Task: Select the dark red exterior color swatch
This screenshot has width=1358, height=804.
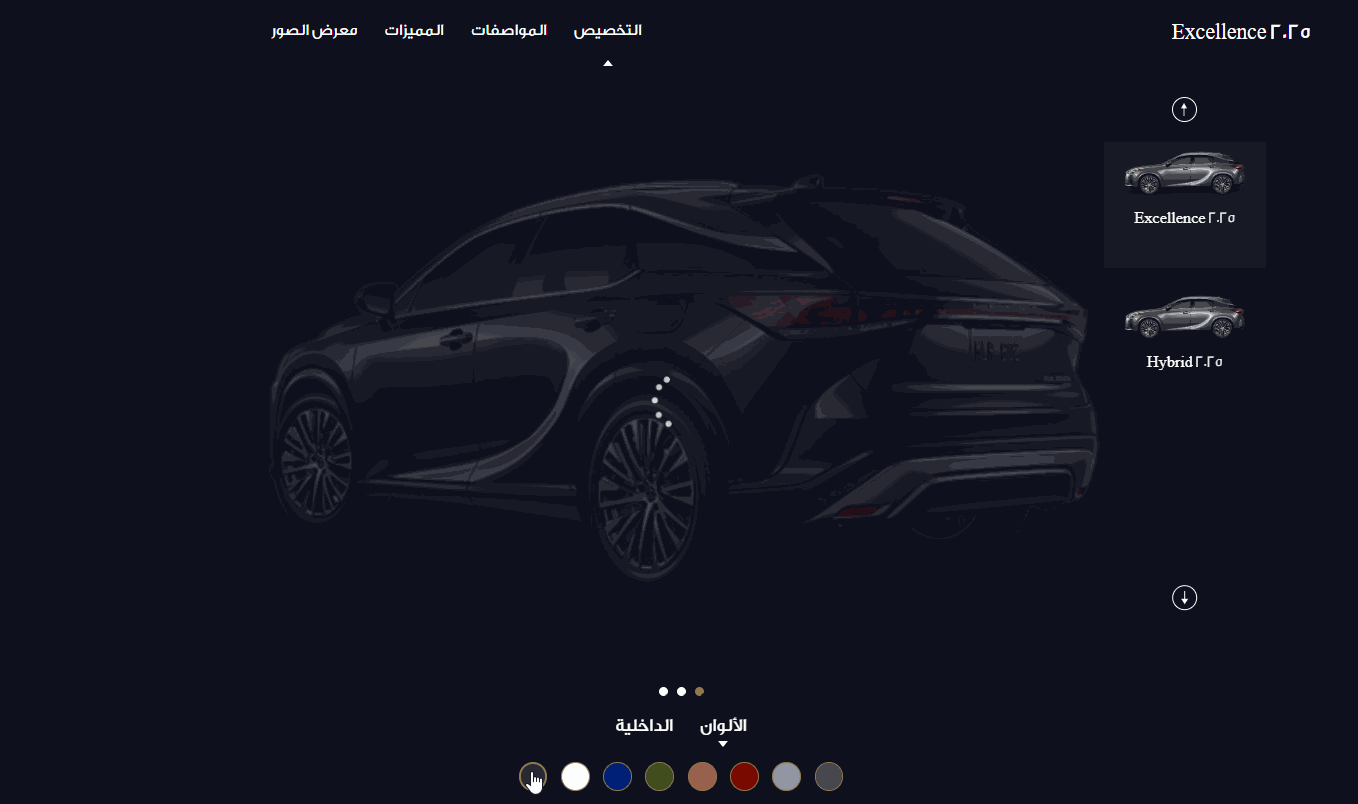Action: (x=744, y=776)
